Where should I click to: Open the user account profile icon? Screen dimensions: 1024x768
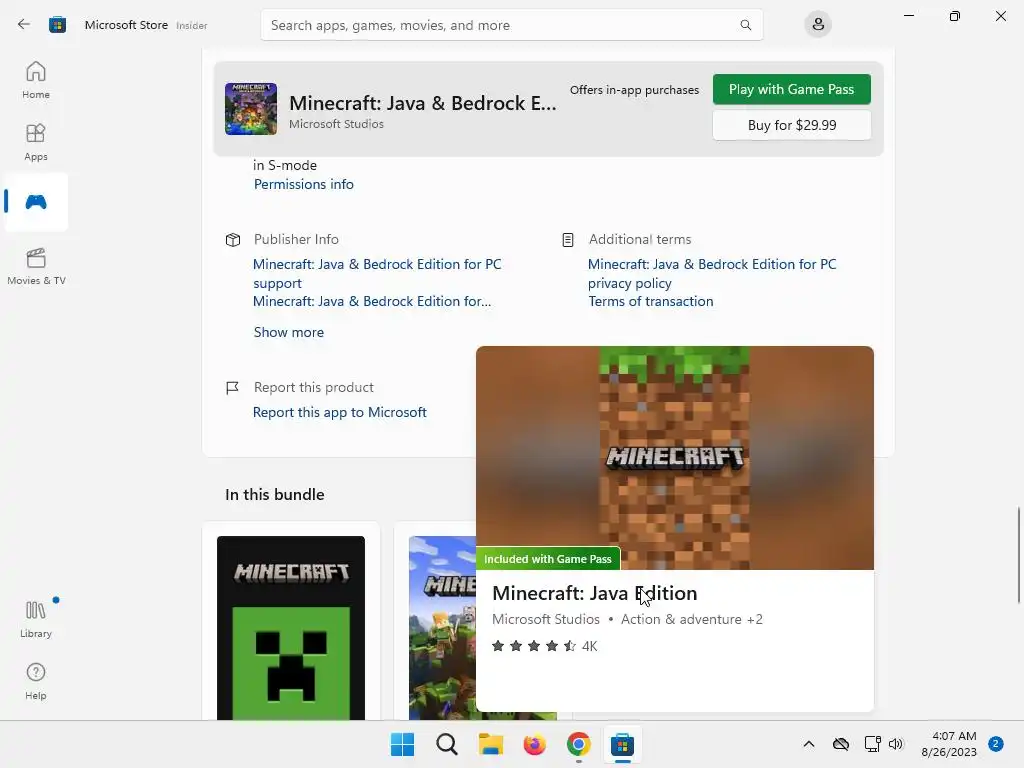(x=818, y=25)
